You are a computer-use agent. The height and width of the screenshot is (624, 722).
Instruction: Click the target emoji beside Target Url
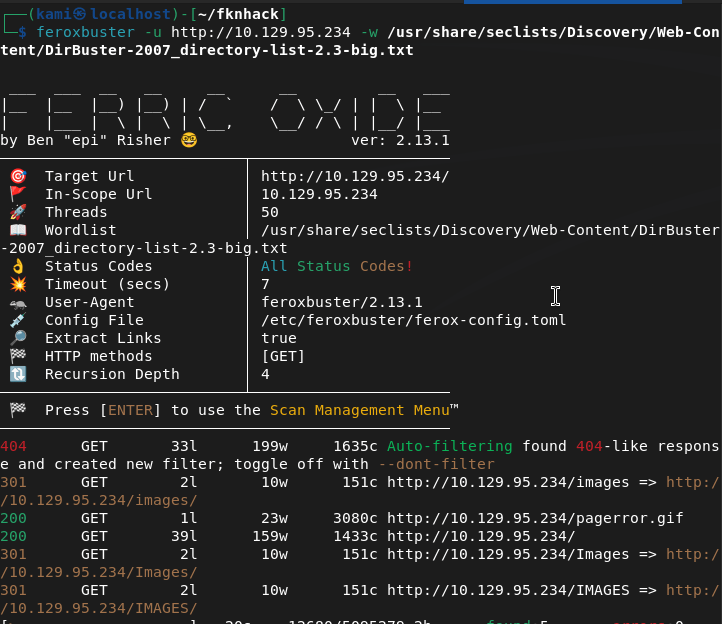[17, 176]
